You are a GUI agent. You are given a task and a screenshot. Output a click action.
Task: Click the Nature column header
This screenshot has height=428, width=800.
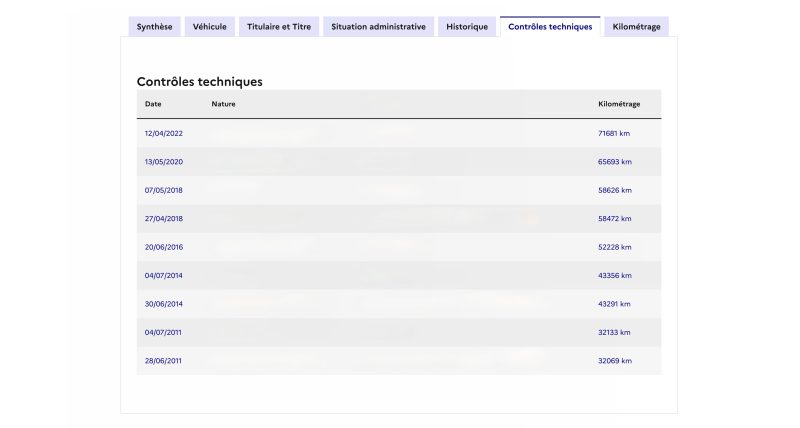pos(223,104)
